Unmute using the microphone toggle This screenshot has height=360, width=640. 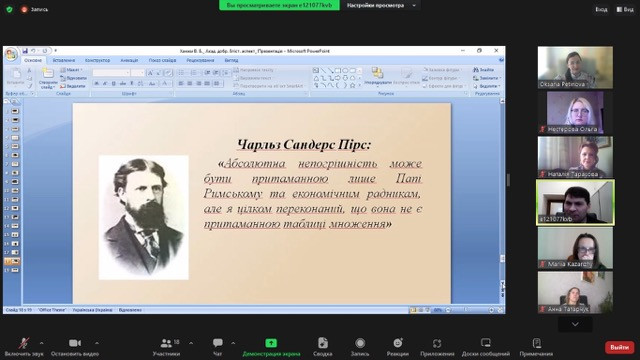coord(24,343)
